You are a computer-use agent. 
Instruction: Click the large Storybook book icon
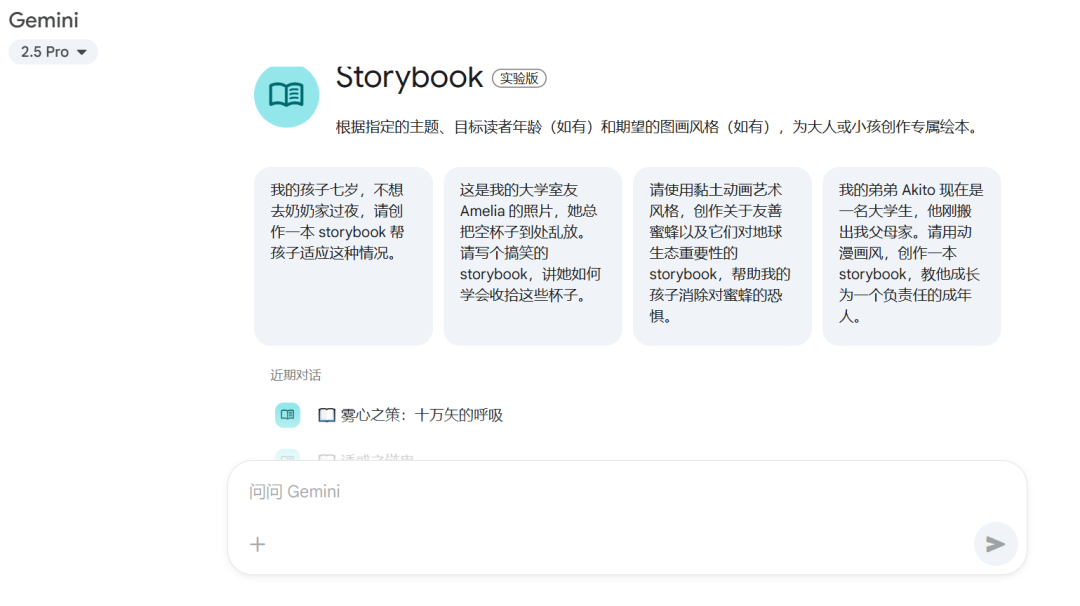click(286, 95)
